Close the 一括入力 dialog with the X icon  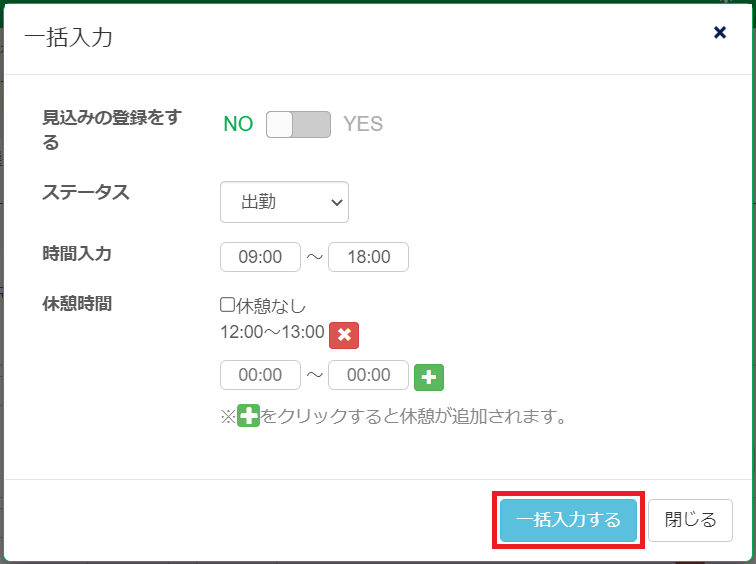coord(719,33)
